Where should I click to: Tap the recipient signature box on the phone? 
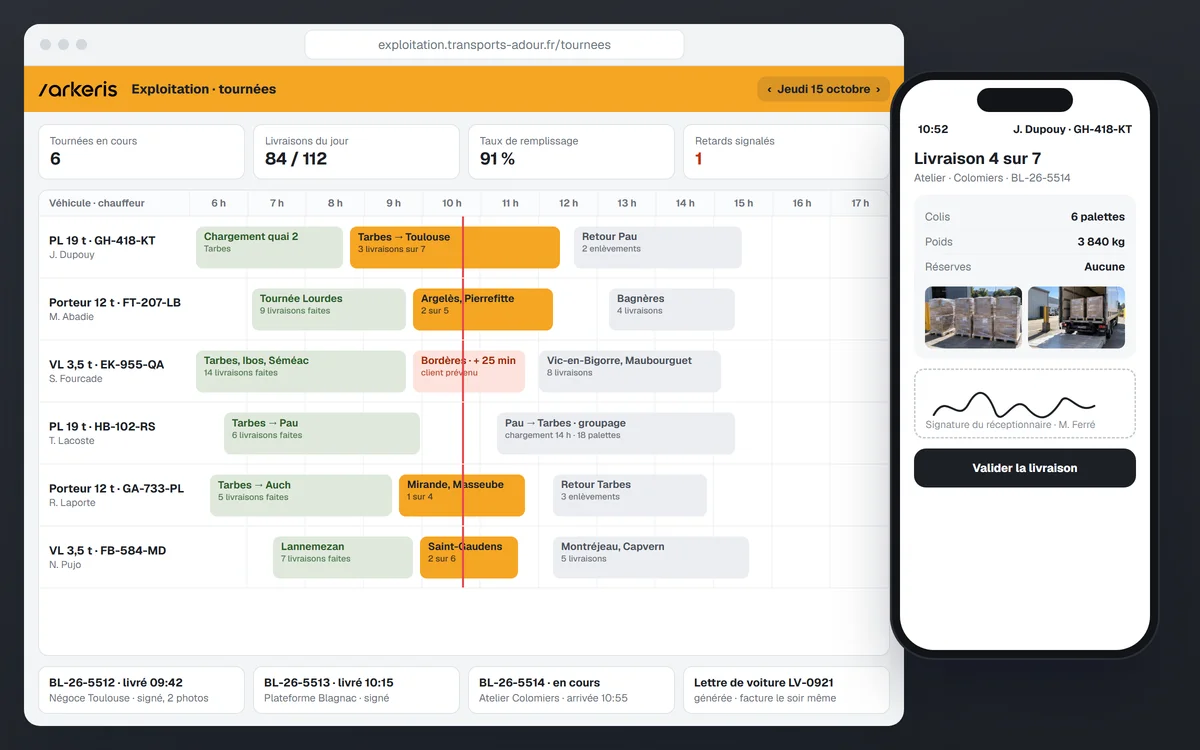click(1025, 404)
